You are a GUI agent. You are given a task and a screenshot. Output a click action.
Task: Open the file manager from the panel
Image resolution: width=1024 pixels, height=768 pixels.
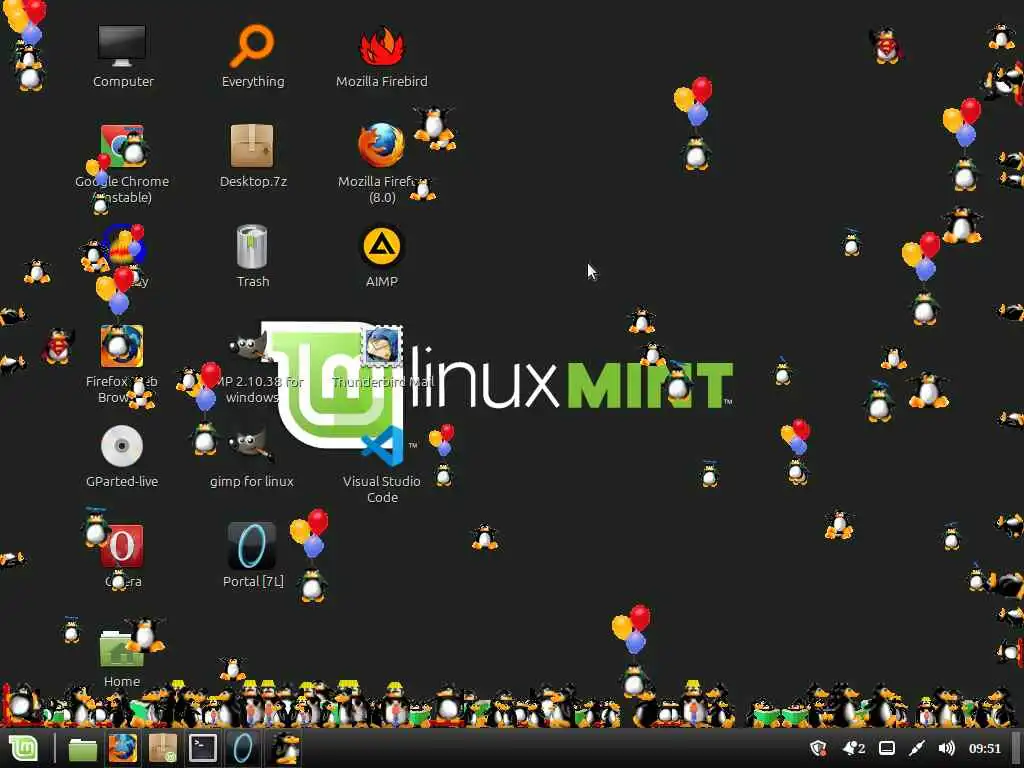[83, 749]
